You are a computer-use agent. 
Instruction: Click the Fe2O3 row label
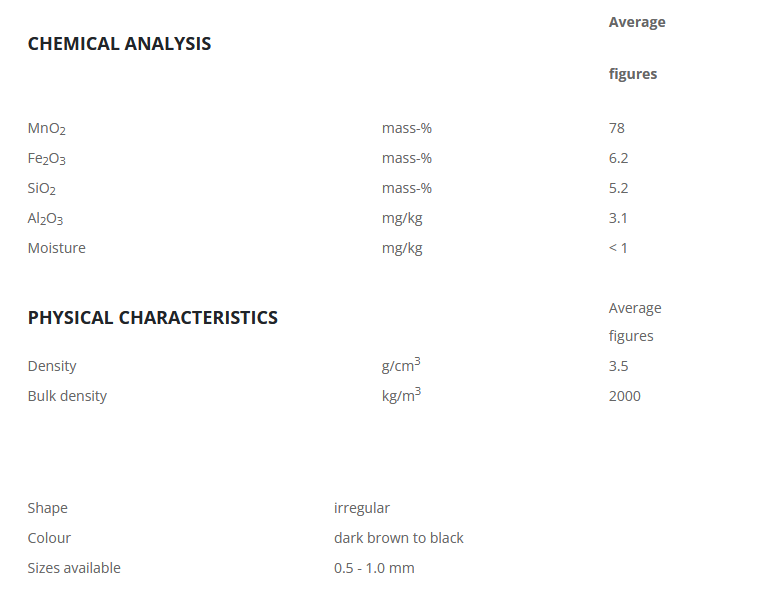[x=46, y=159]
